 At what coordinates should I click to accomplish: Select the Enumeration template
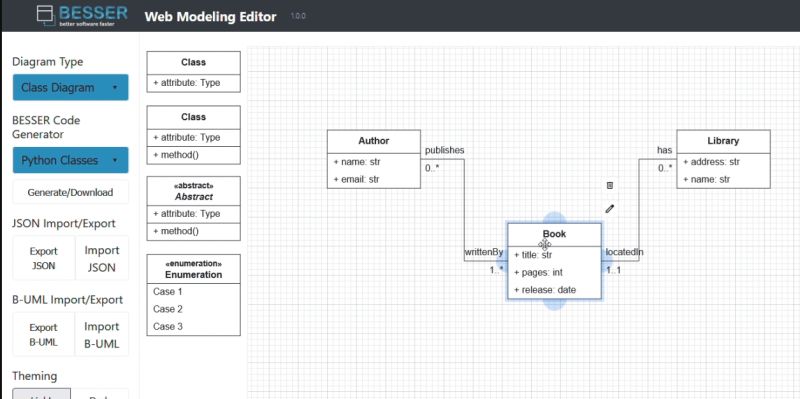pos(193,295)
